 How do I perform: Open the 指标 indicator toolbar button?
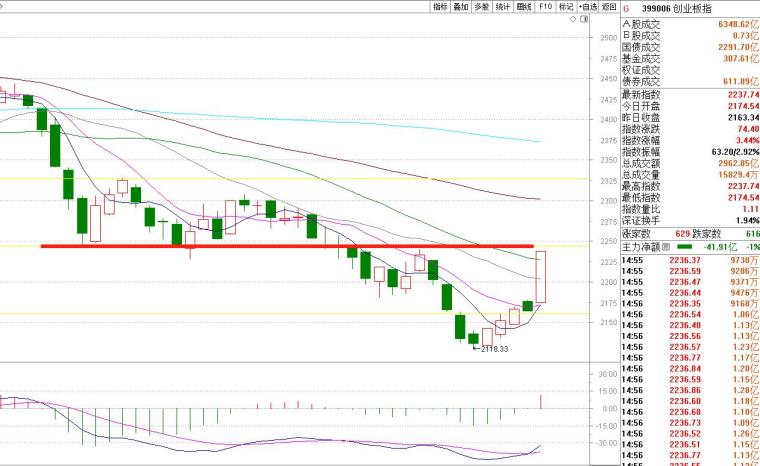coord(440,6)
